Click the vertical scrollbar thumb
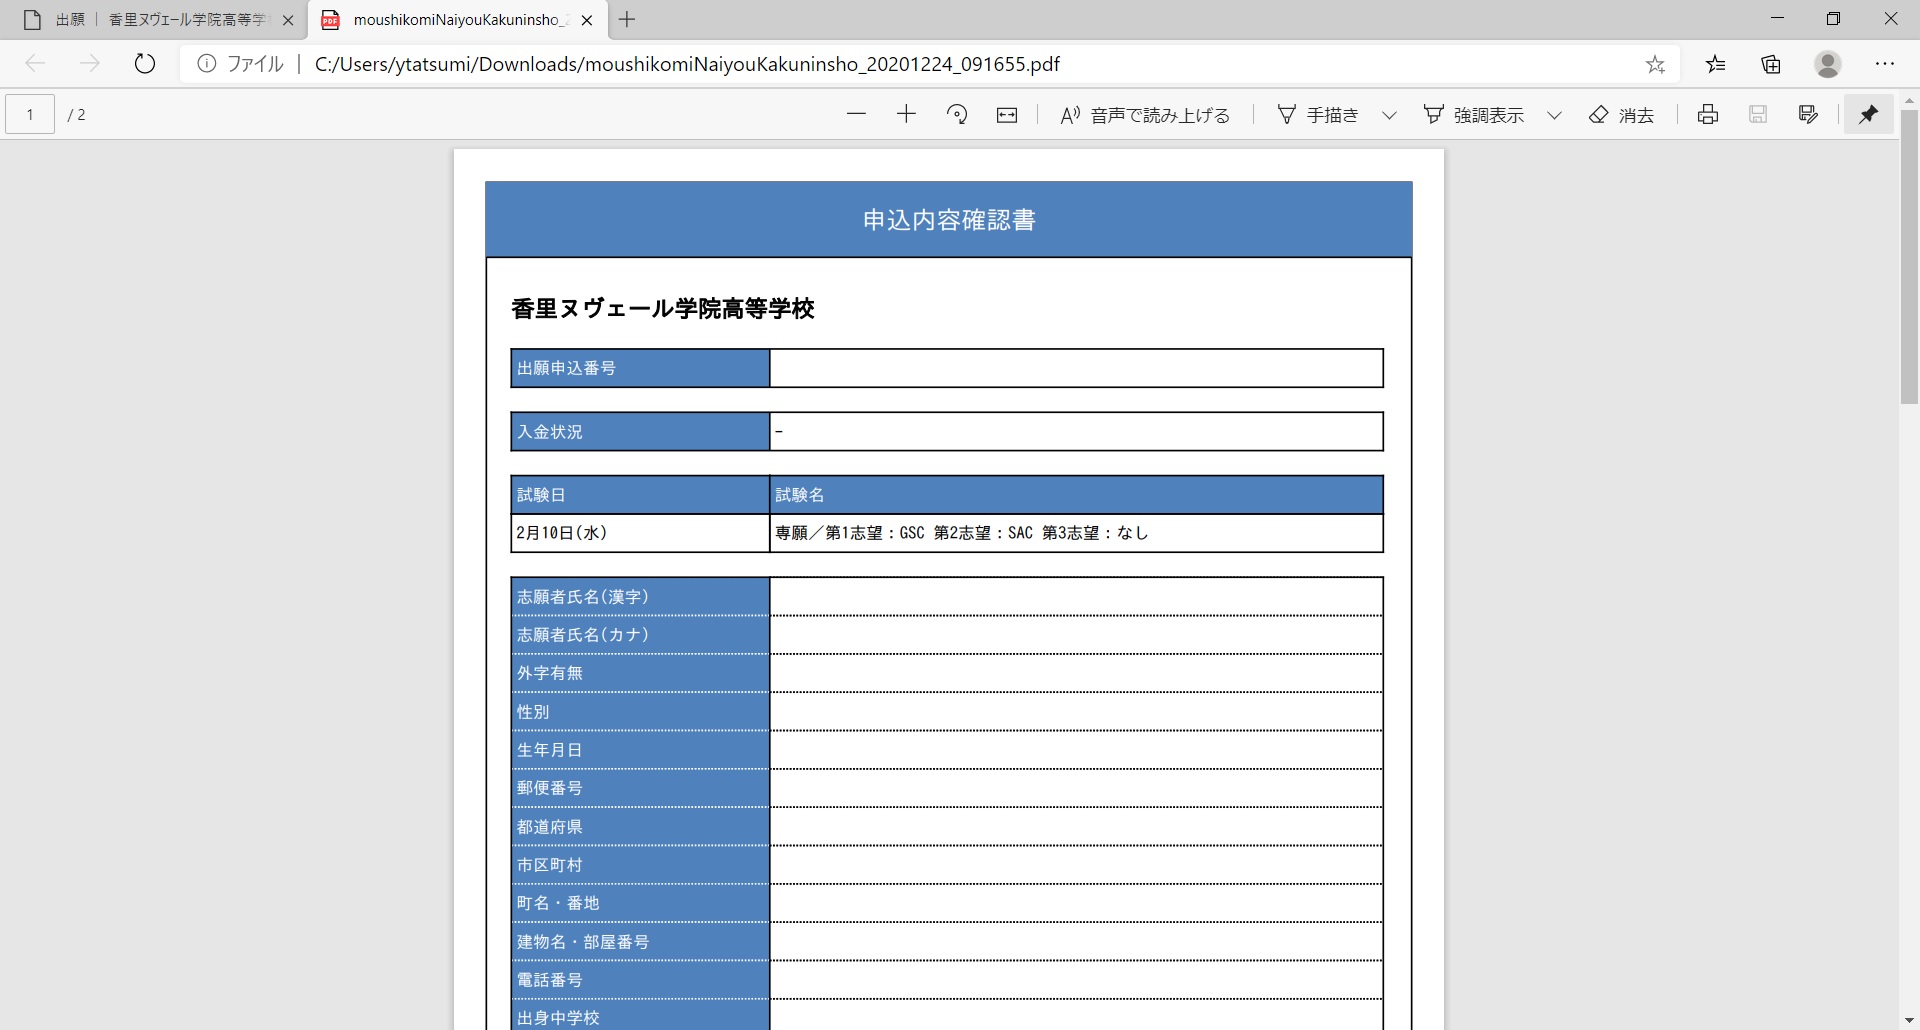The width and height of the screenshot is (1920, 1030). [x=1909, y=257]
